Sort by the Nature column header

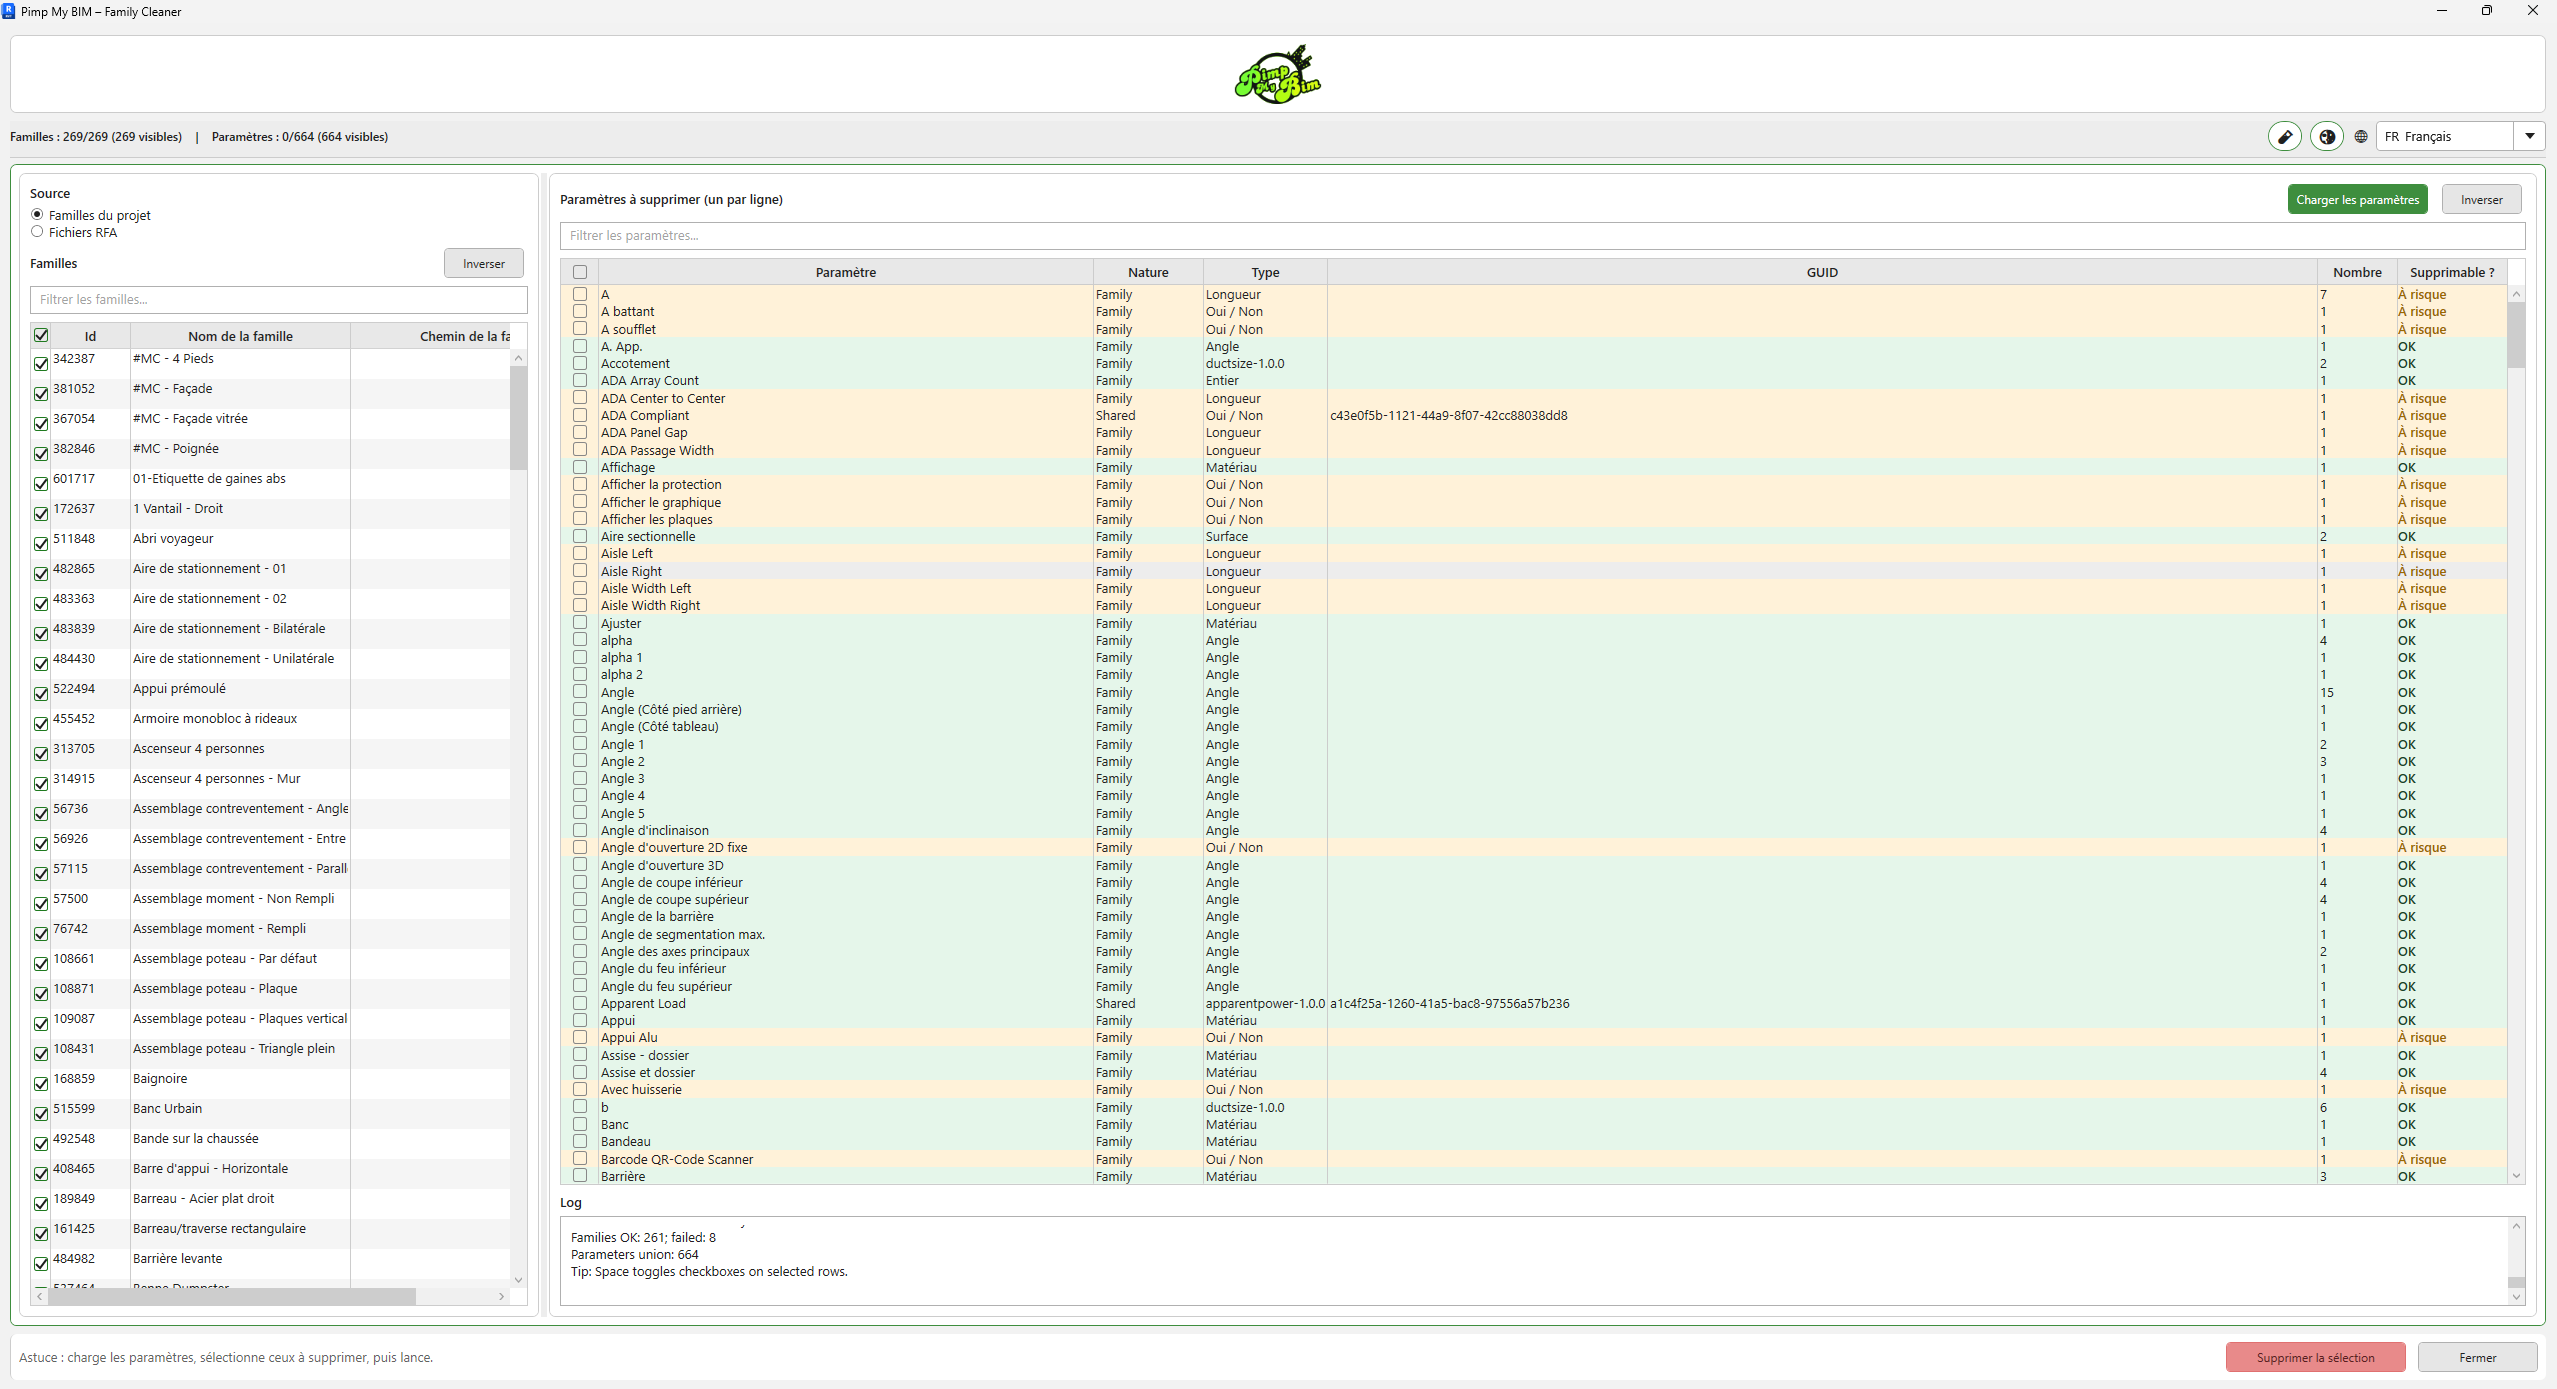point(1148,272)
